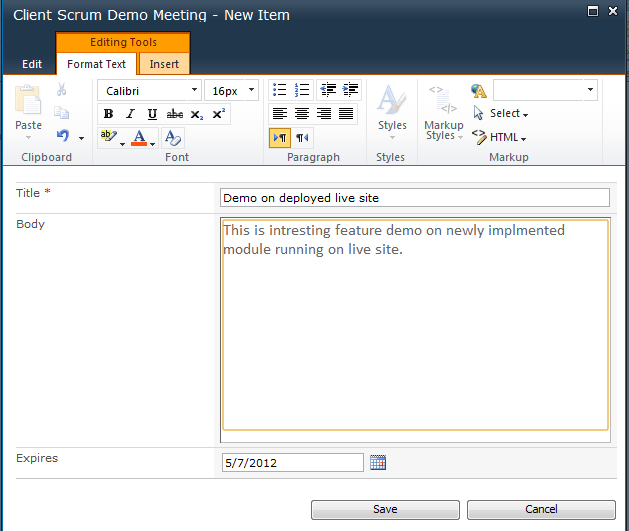
Task: Open the HTML dropdown
Action: (499, 137)
